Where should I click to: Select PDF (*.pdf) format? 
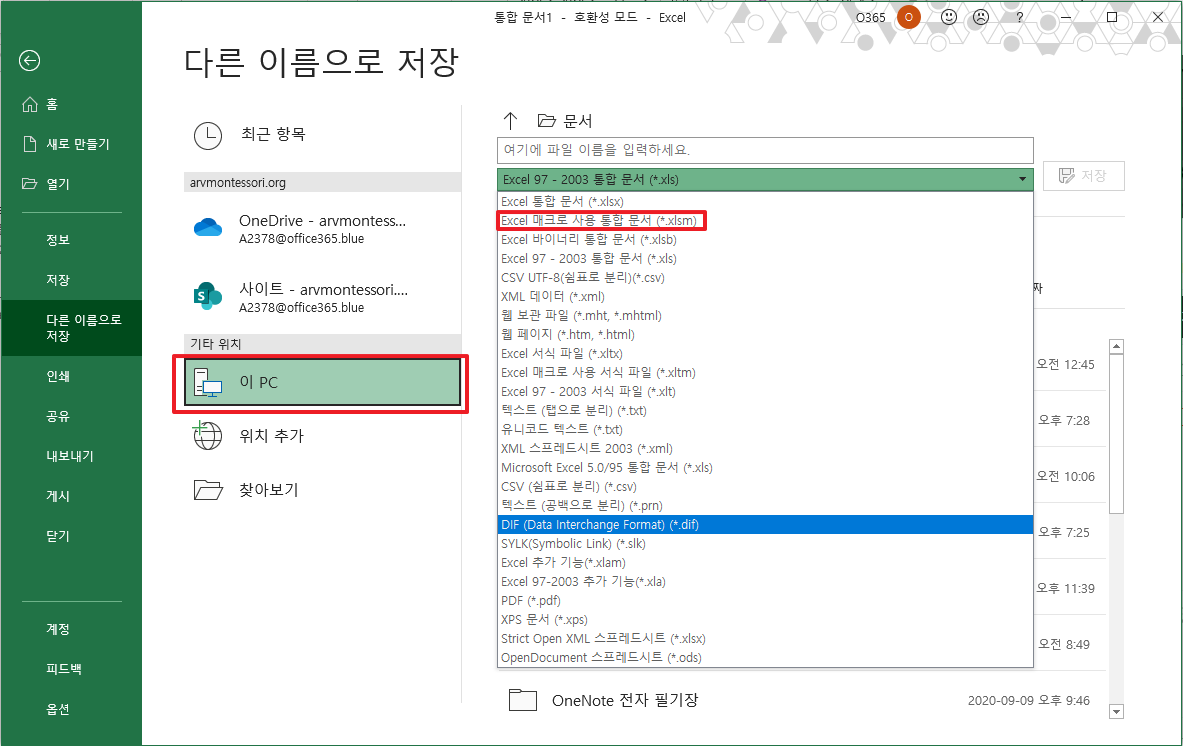coord(765,600)
